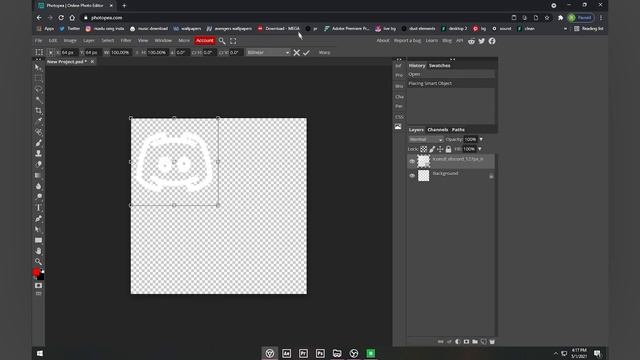The height and width of the screenshot is (360, 640).
Task: Switch to the Paths tab
Action: [458, 130]
